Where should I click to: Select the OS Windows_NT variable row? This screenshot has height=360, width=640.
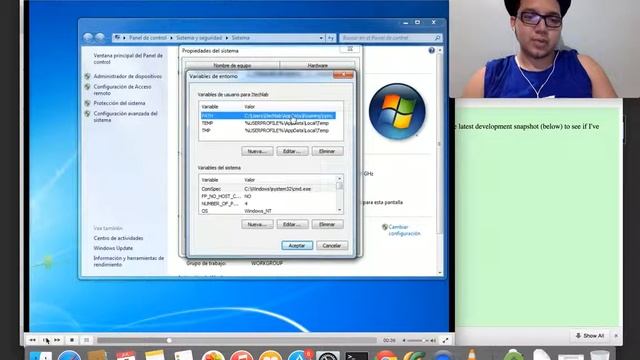268,211
